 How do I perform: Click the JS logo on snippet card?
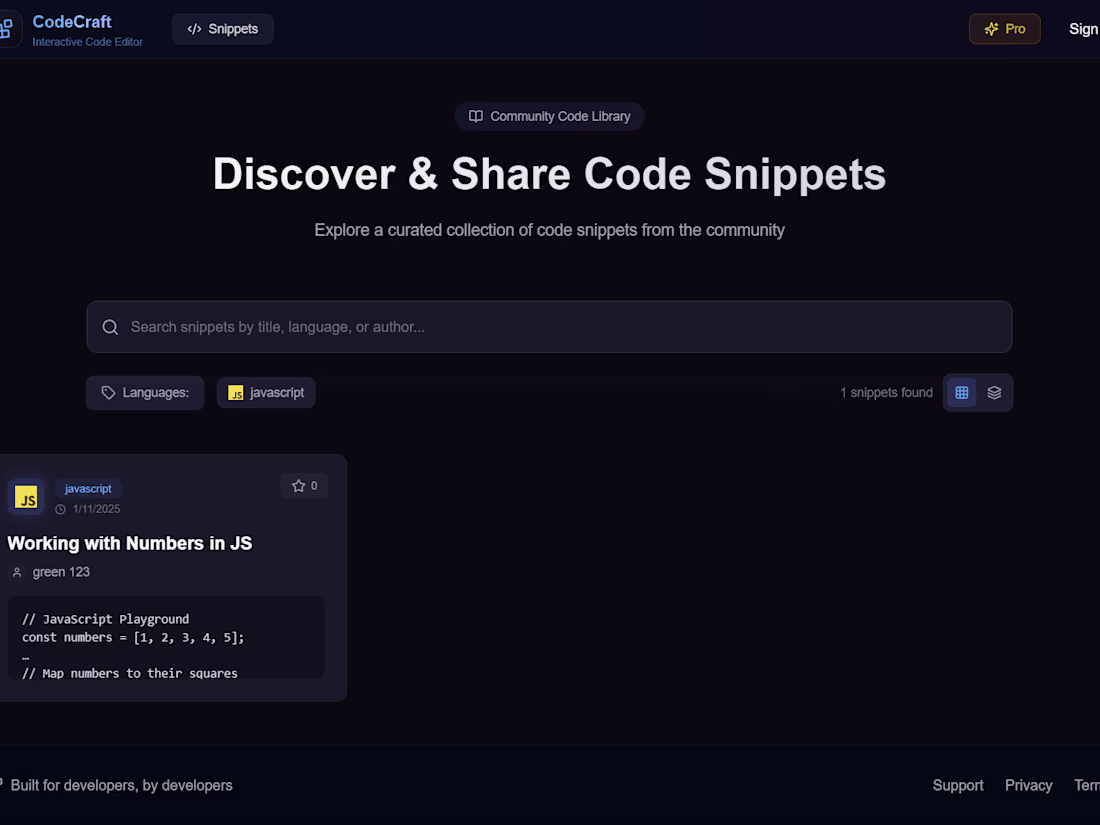27,497
